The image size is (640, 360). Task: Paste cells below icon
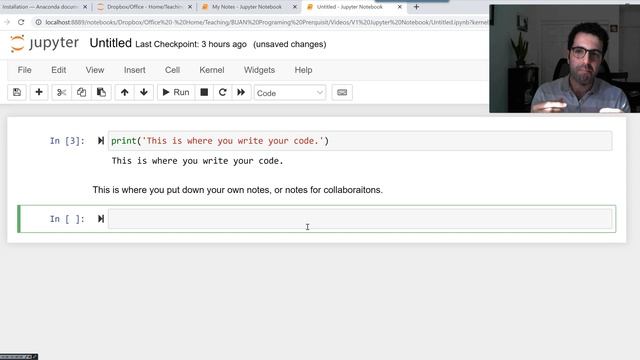[101, 92]
